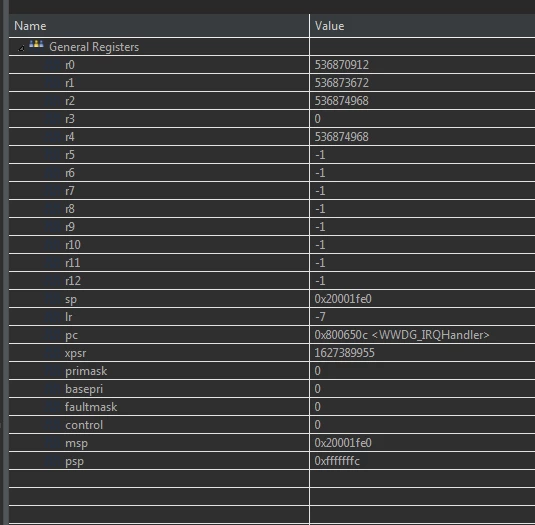Click the register icon beside sp
Screen dimensions: 535x525
pyautogui.click(x=53, y=299)
